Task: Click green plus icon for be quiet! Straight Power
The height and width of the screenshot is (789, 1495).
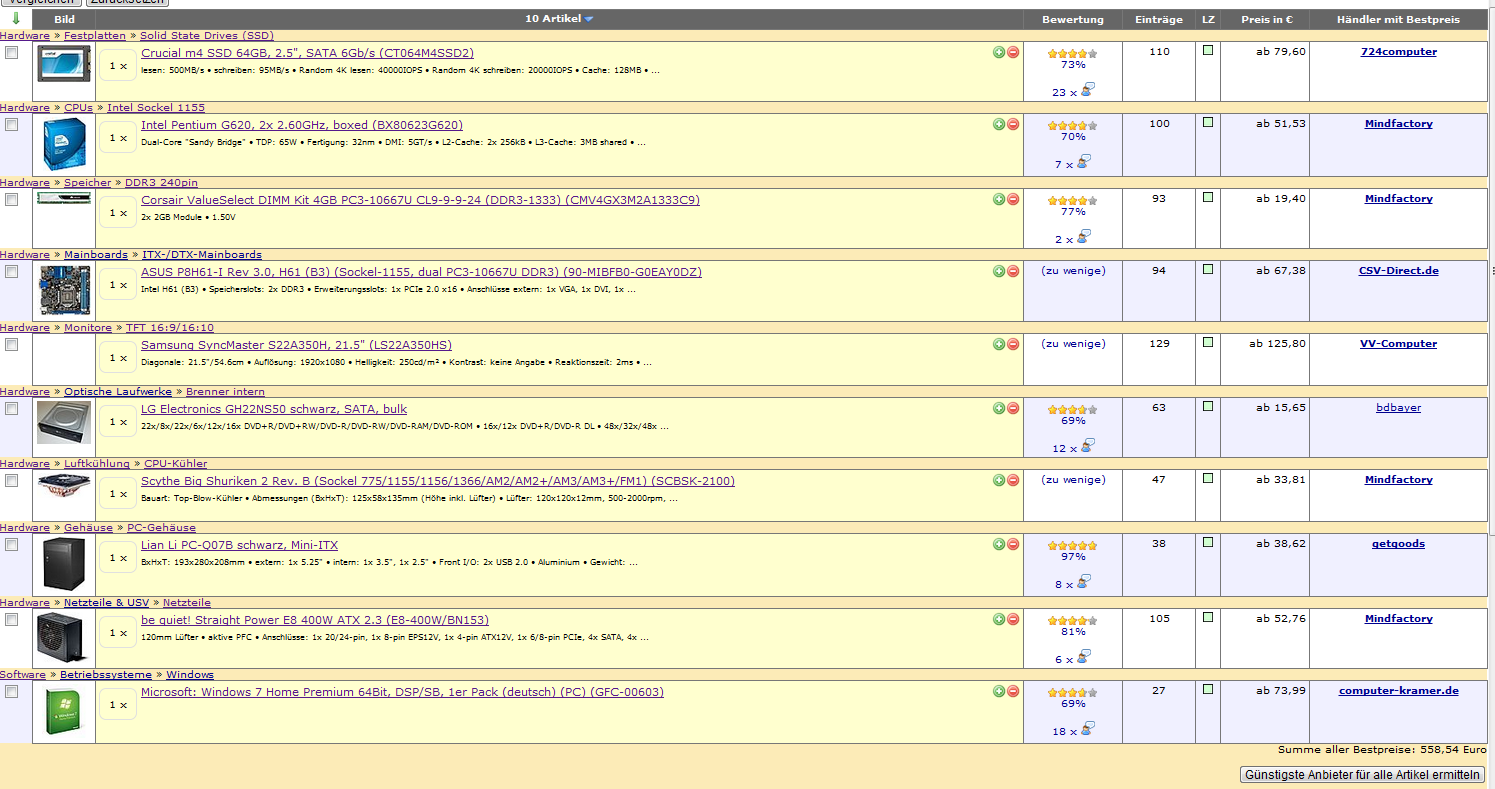Action: click(999, 619)
